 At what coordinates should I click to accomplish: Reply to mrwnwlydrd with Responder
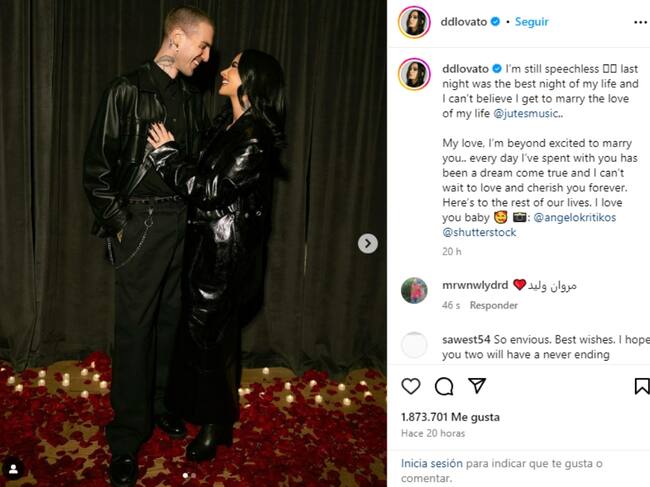click(x=494, y=305)
